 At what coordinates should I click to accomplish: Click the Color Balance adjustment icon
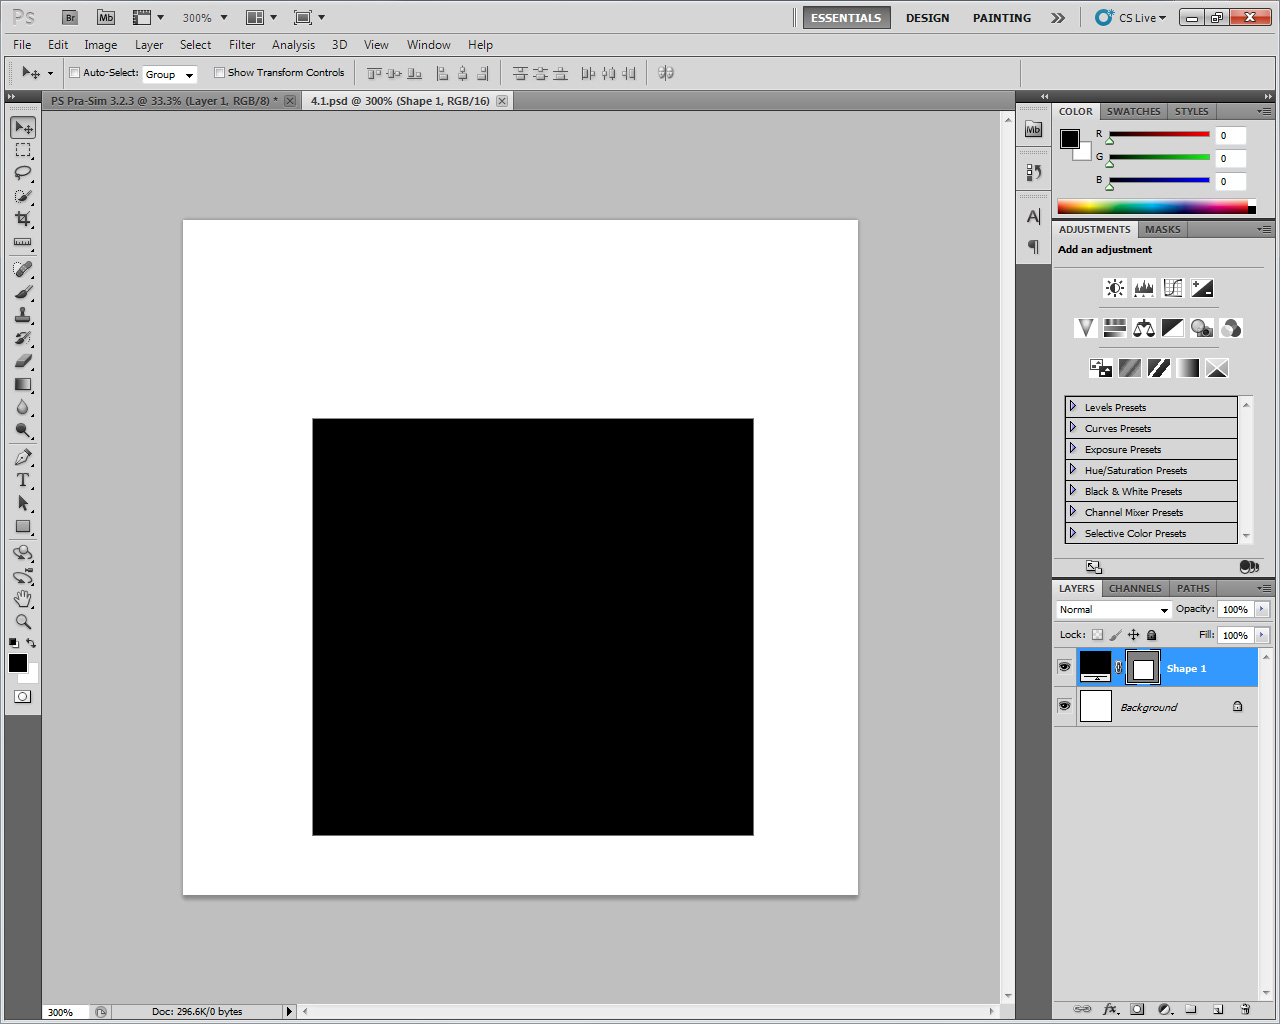[1144, 328]
